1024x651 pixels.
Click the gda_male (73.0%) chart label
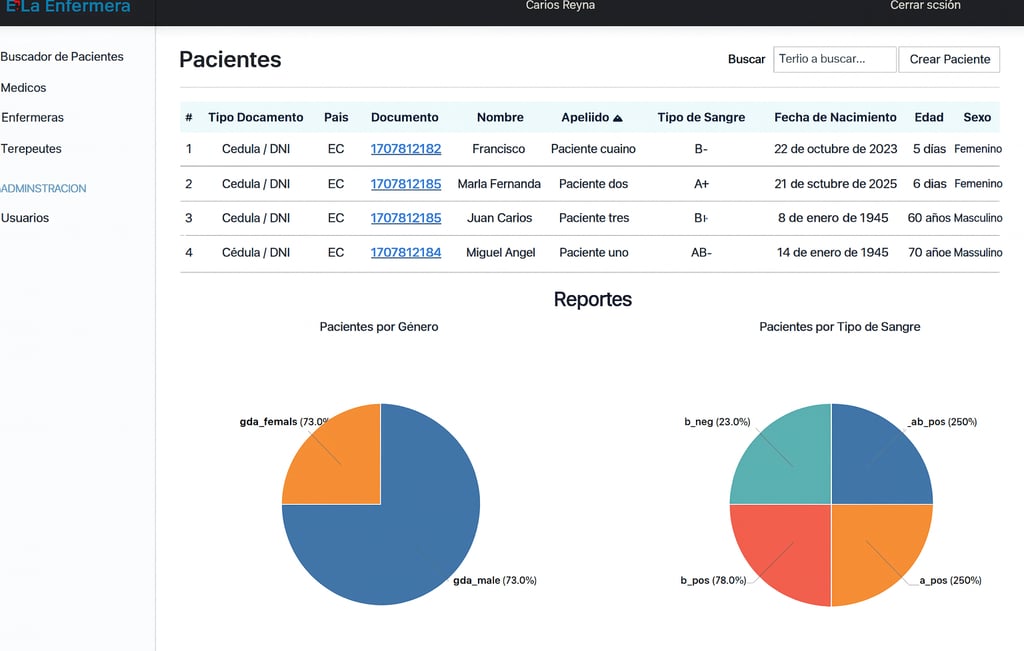[494, 580]
